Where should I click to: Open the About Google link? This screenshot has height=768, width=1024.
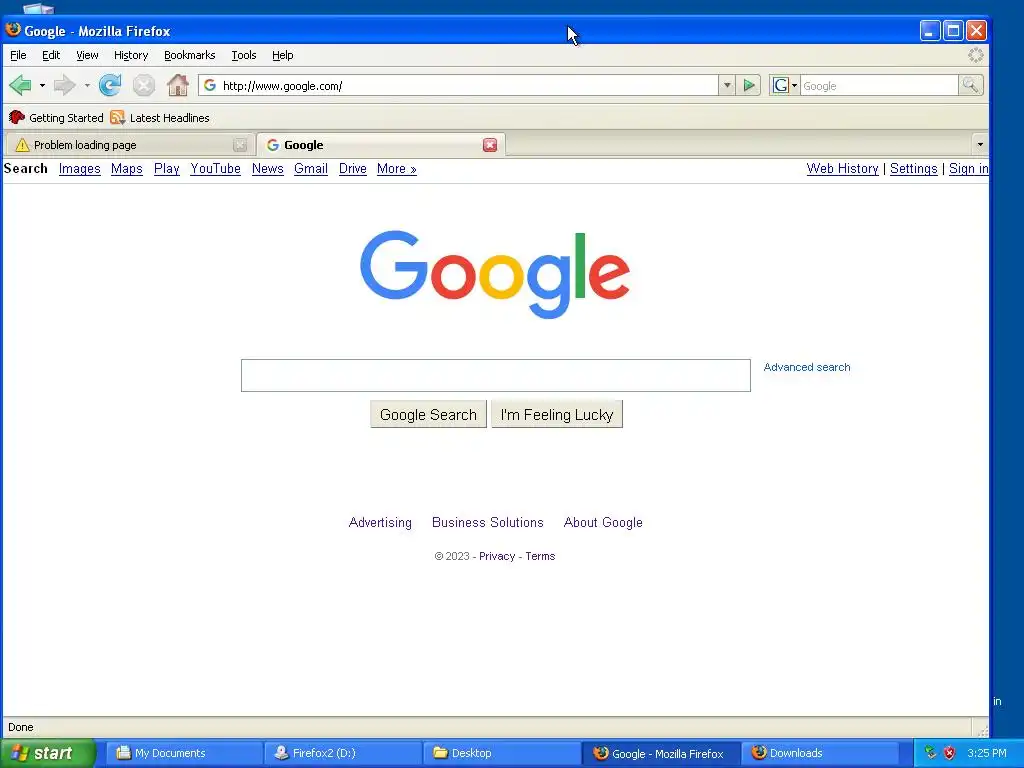pos(603,522)
